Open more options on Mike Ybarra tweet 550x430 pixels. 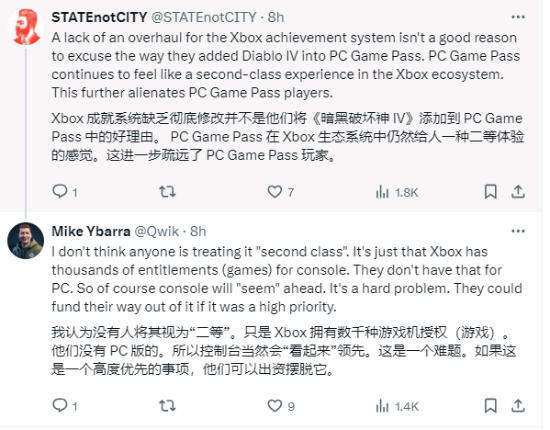tap(518, 231)
